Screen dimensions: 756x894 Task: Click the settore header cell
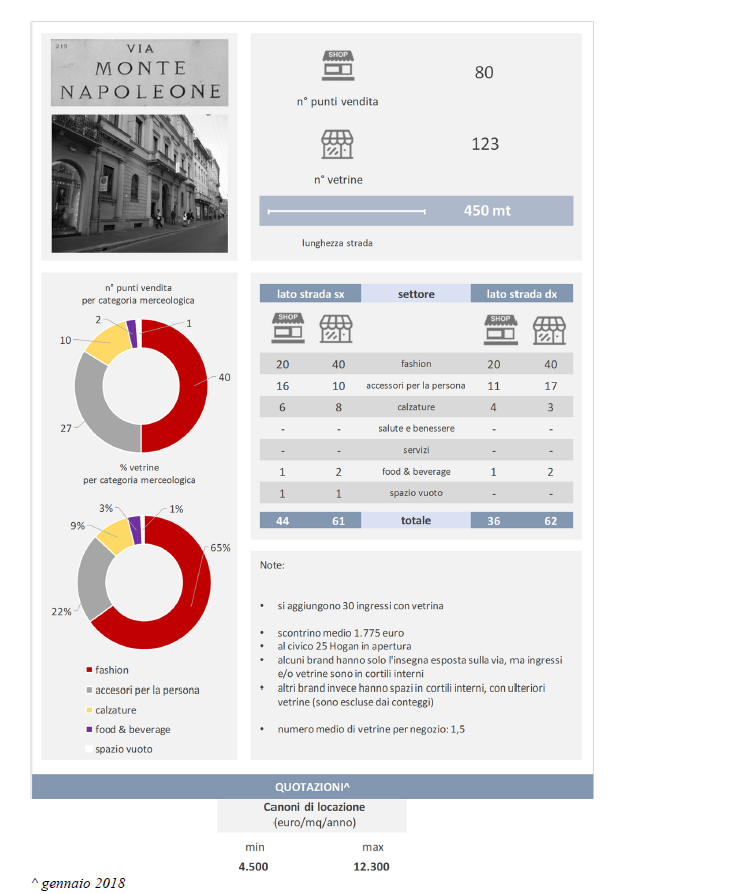pyautogui.click(x=416, y=294)
